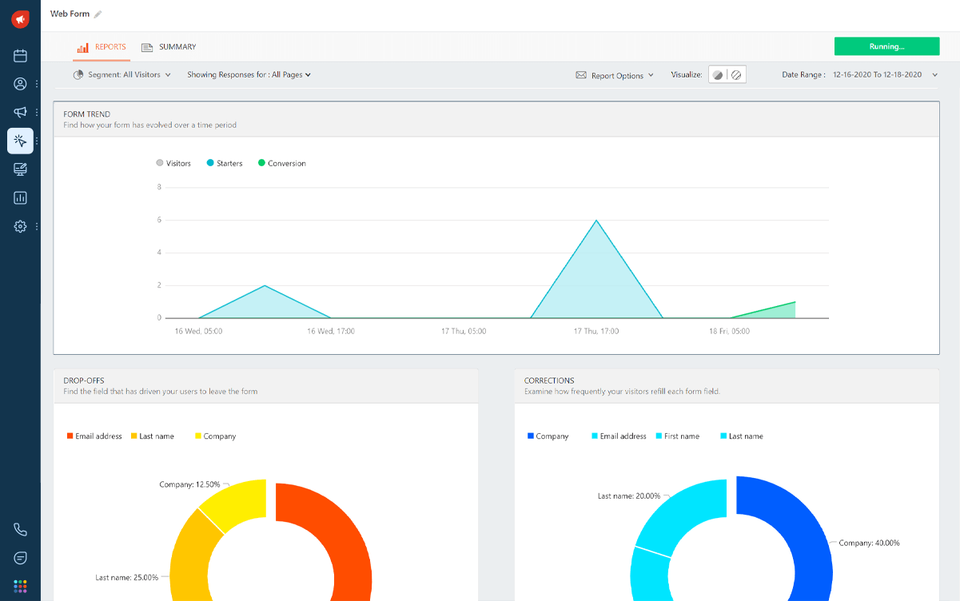This screenshot has width=960, height=601.
Task: Click the green Running button
Action: 886,46
